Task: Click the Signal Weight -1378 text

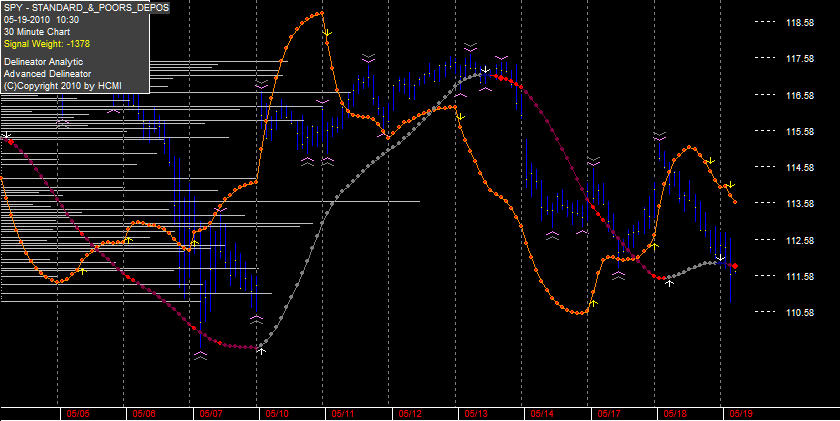Action: [x=40, y=44]
